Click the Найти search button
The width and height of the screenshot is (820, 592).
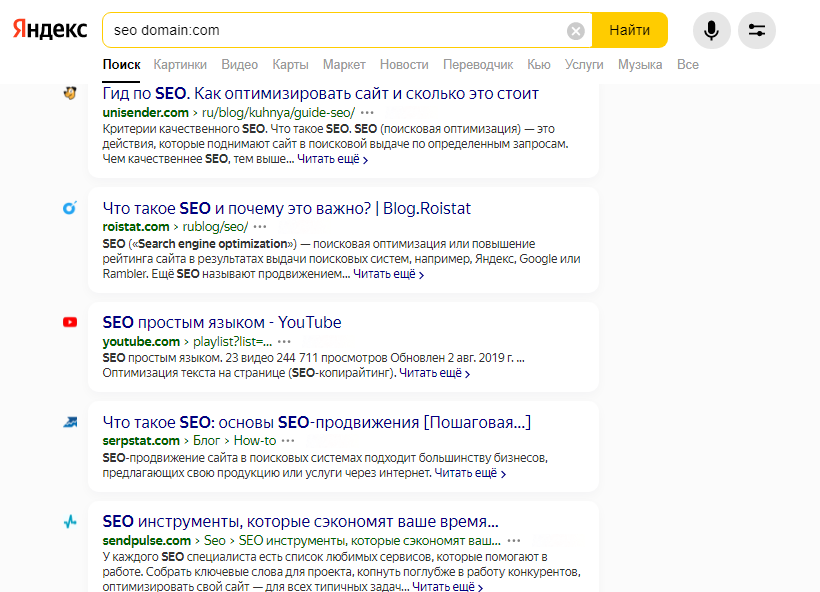click(630, 30)
